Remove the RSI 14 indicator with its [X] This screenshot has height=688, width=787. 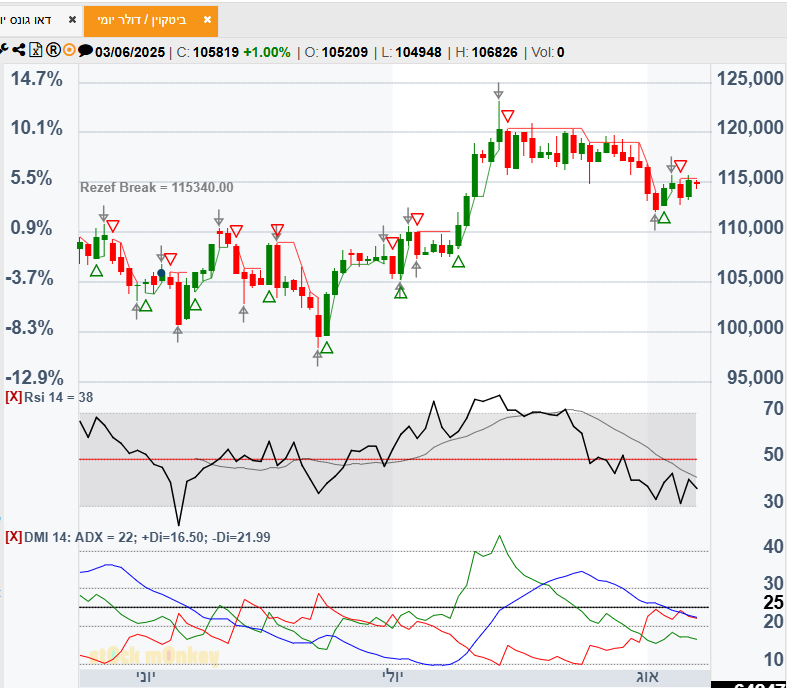click(x=13, y=397)
